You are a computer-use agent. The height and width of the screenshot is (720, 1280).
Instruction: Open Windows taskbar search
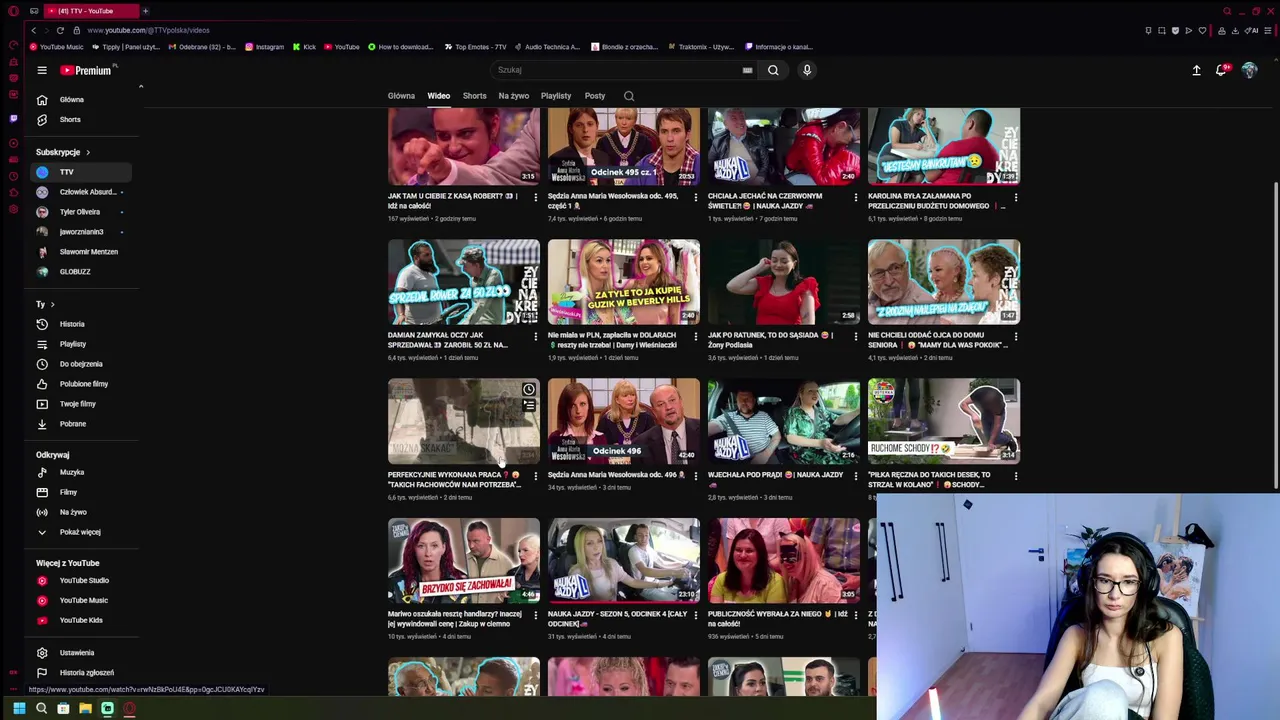click(x=41, y=708)
